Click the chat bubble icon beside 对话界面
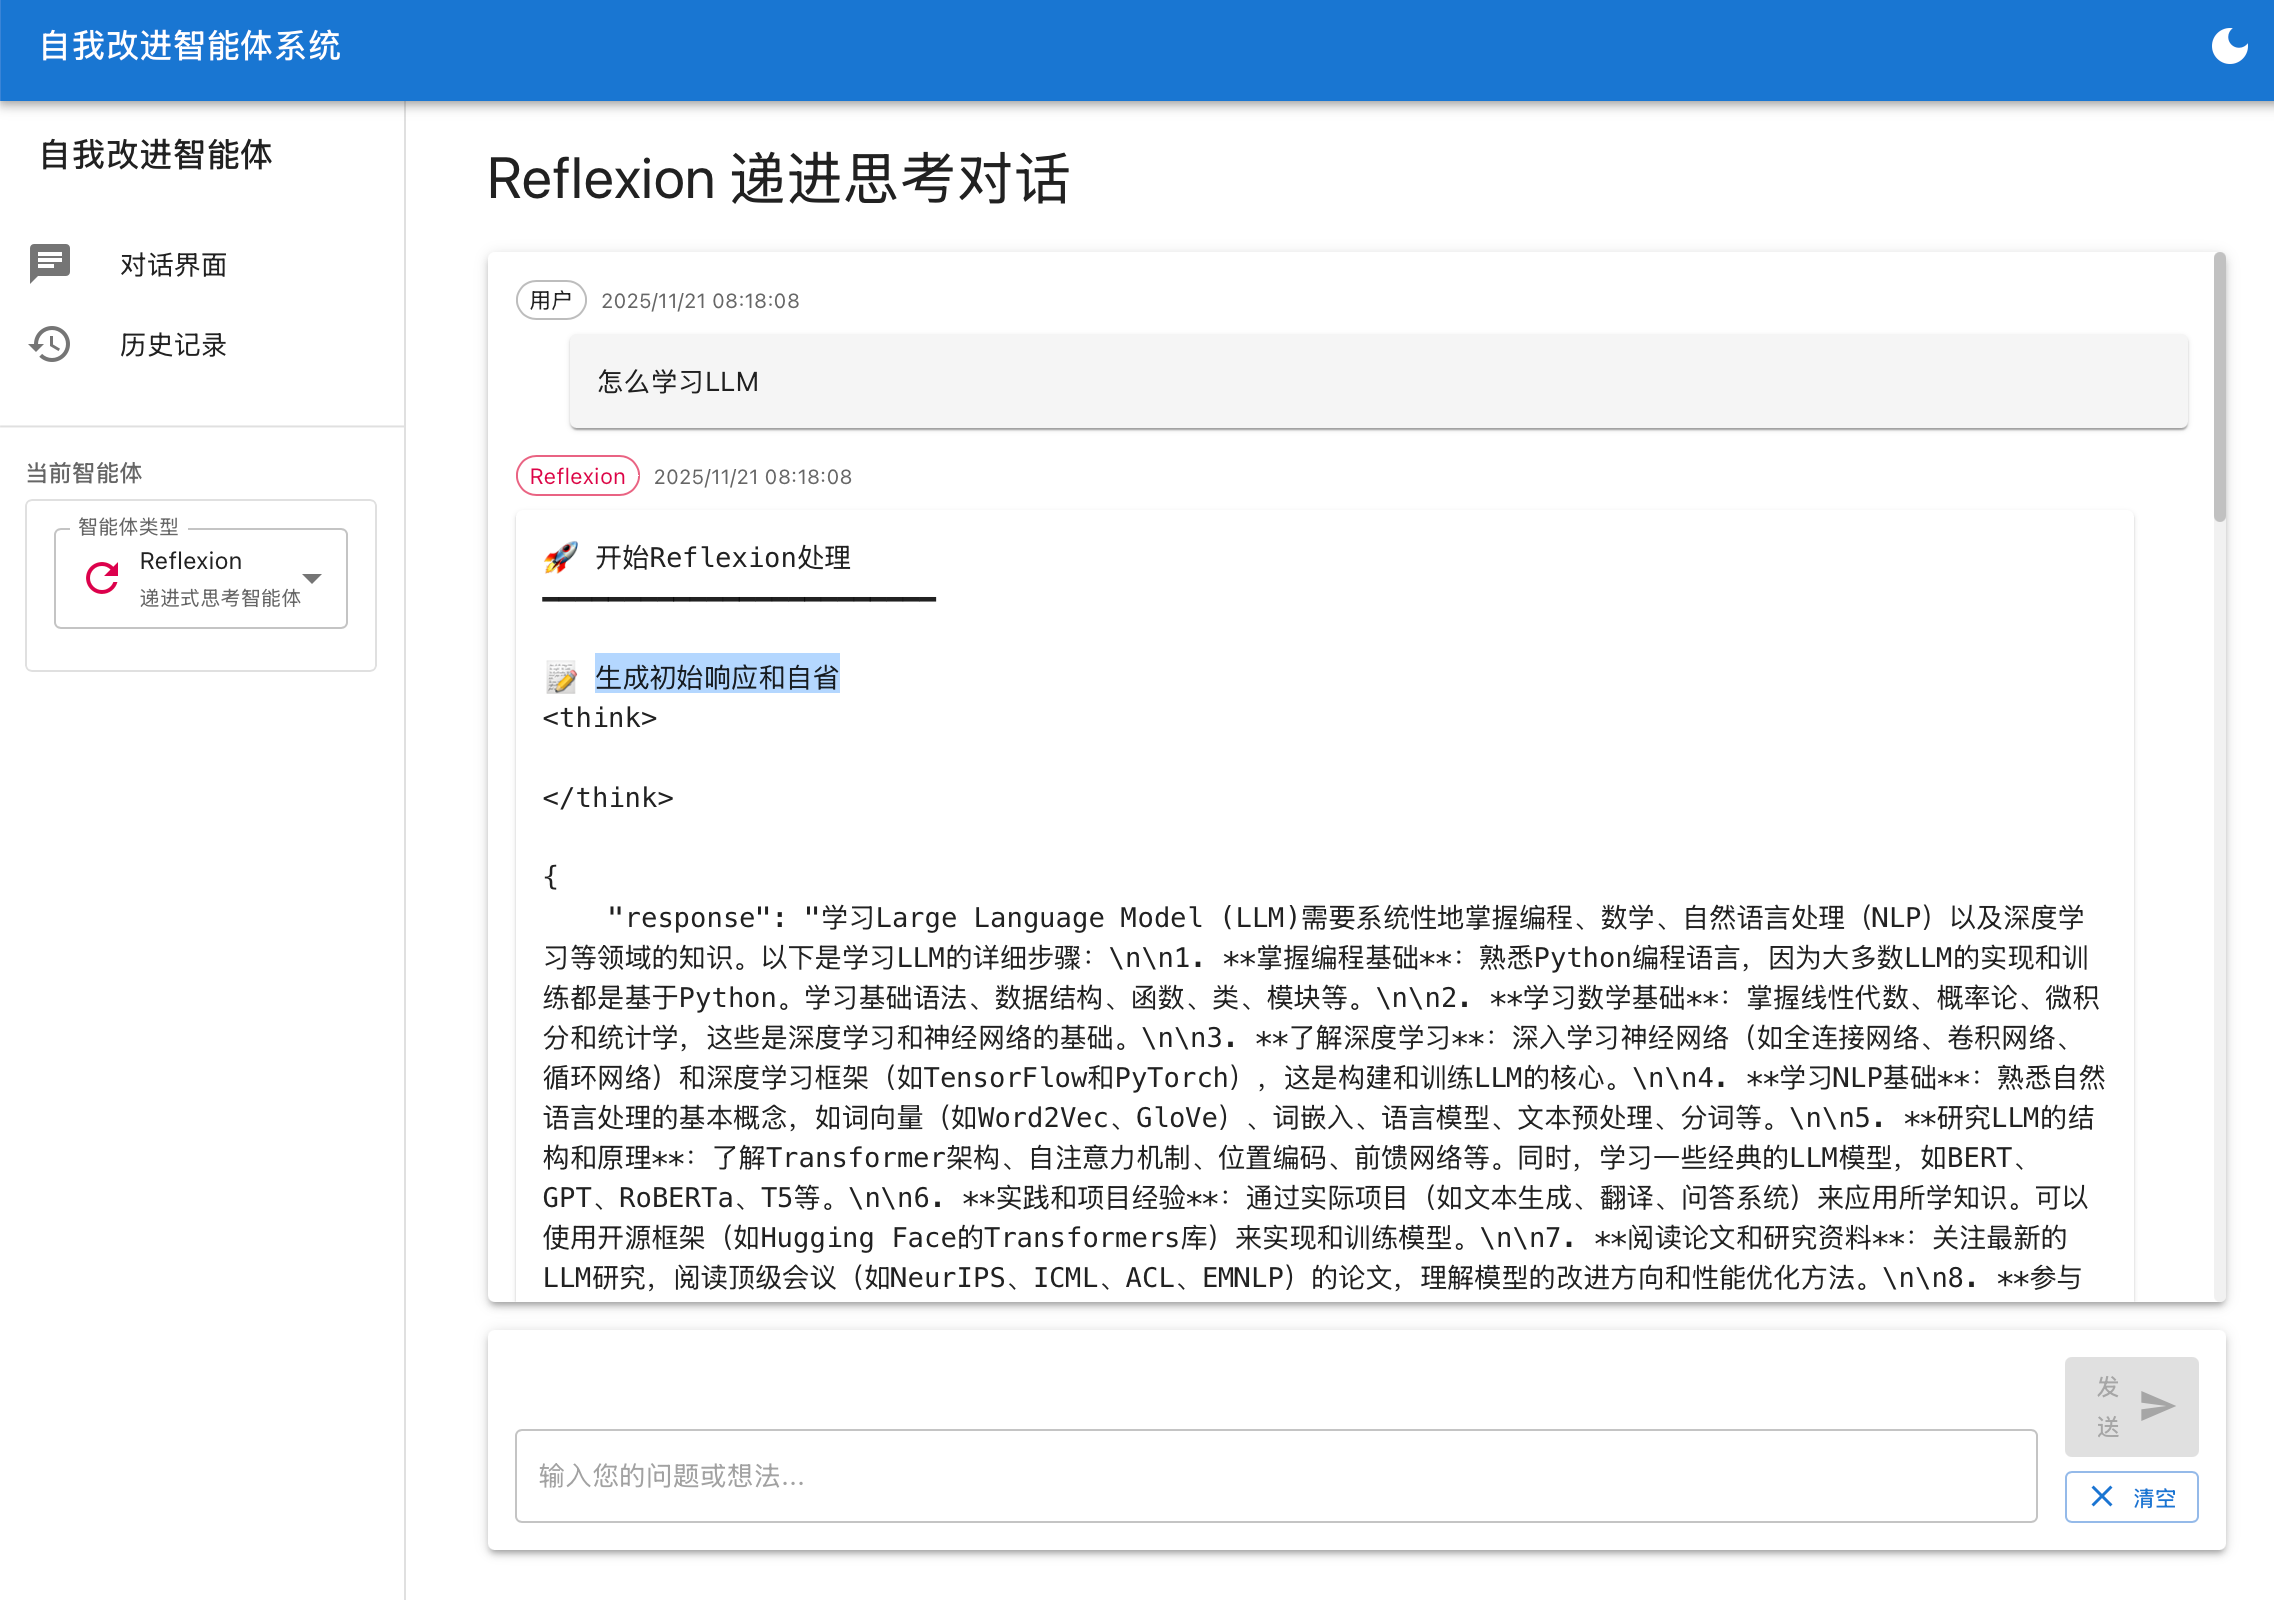The width and height of the screenshot is (2274, 1600). point(49,264)
